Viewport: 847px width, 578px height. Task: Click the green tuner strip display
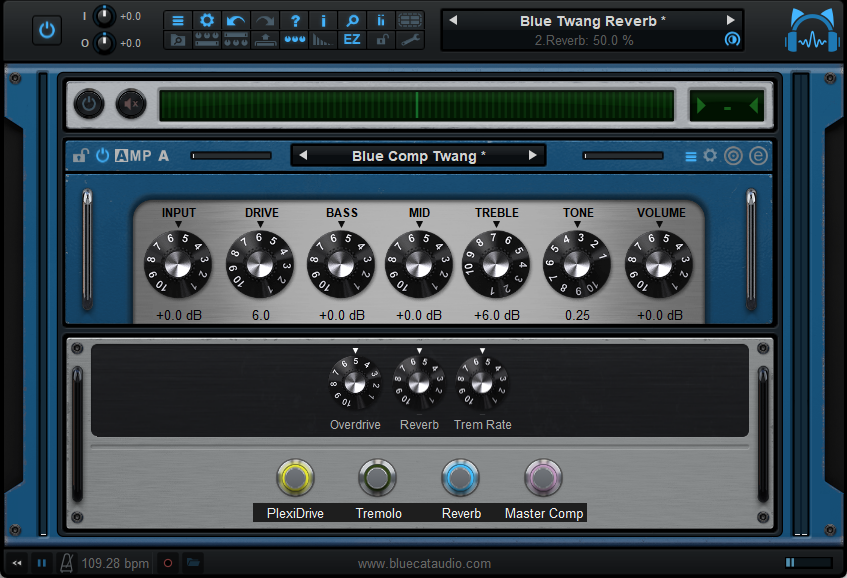coord(416,105)
